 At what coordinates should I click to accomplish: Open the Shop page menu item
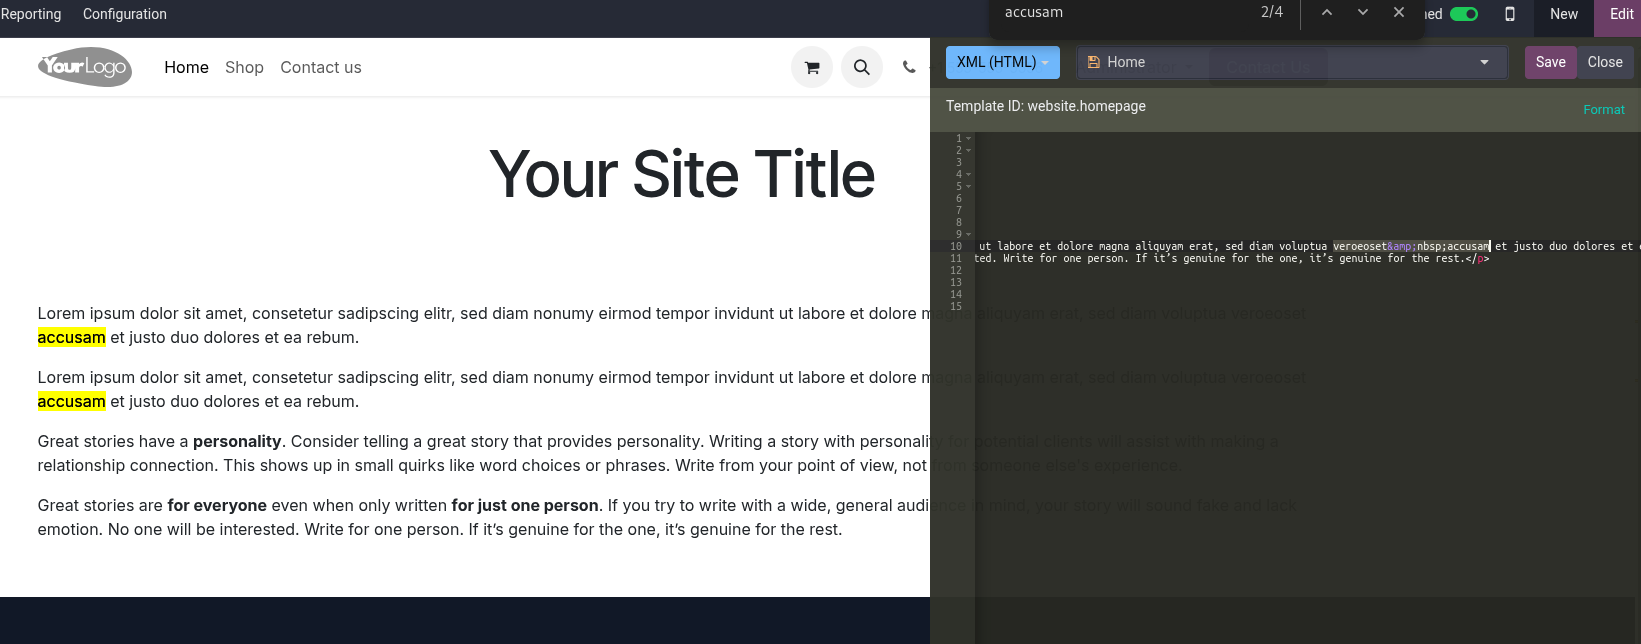point(244,67)
